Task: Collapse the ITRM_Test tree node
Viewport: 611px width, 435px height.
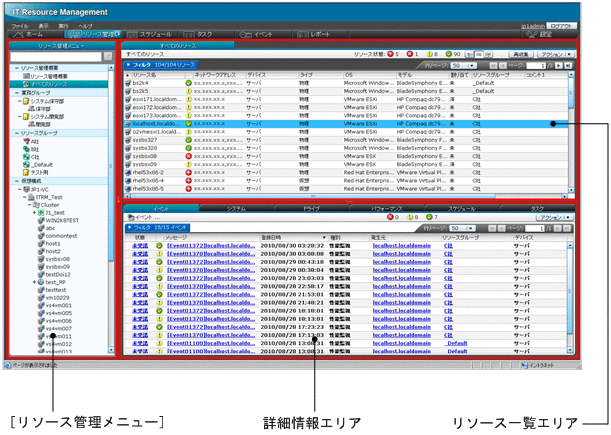Action: click(x=25, y=197)
